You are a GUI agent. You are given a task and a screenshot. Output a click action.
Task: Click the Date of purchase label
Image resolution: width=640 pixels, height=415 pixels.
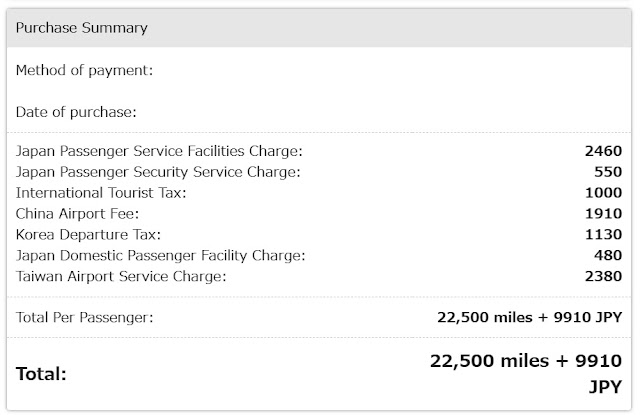pyautogui.click(x=76, y=111)
